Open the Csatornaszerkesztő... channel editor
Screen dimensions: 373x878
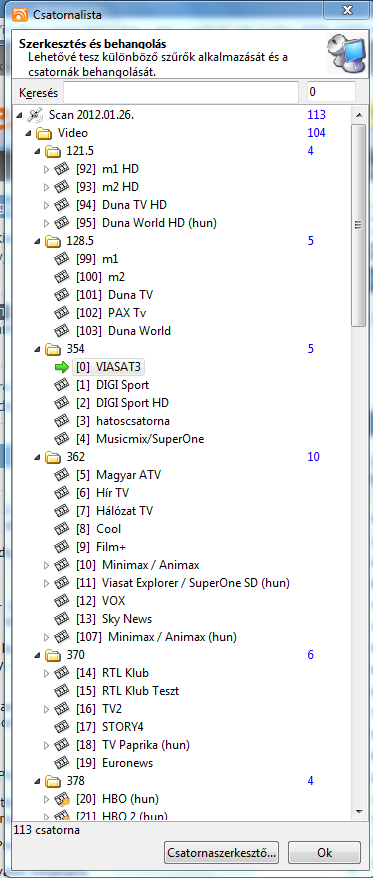(222, 853)
